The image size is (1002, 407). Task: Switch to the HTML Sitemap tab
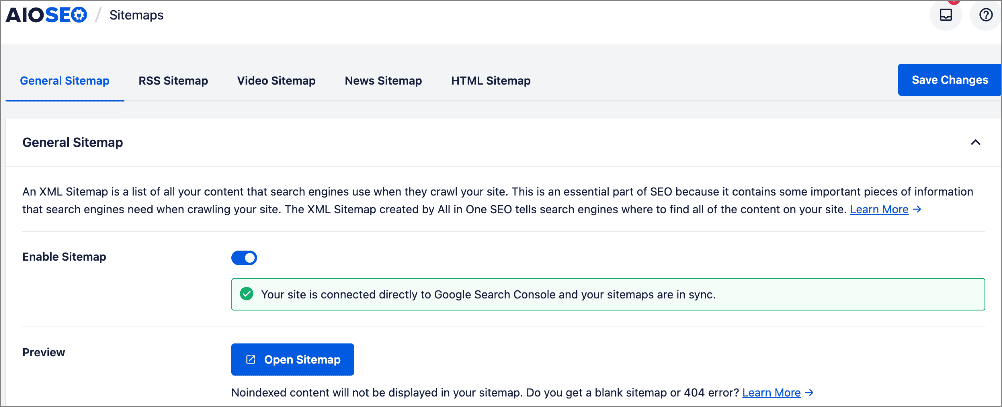coord(490,81)
